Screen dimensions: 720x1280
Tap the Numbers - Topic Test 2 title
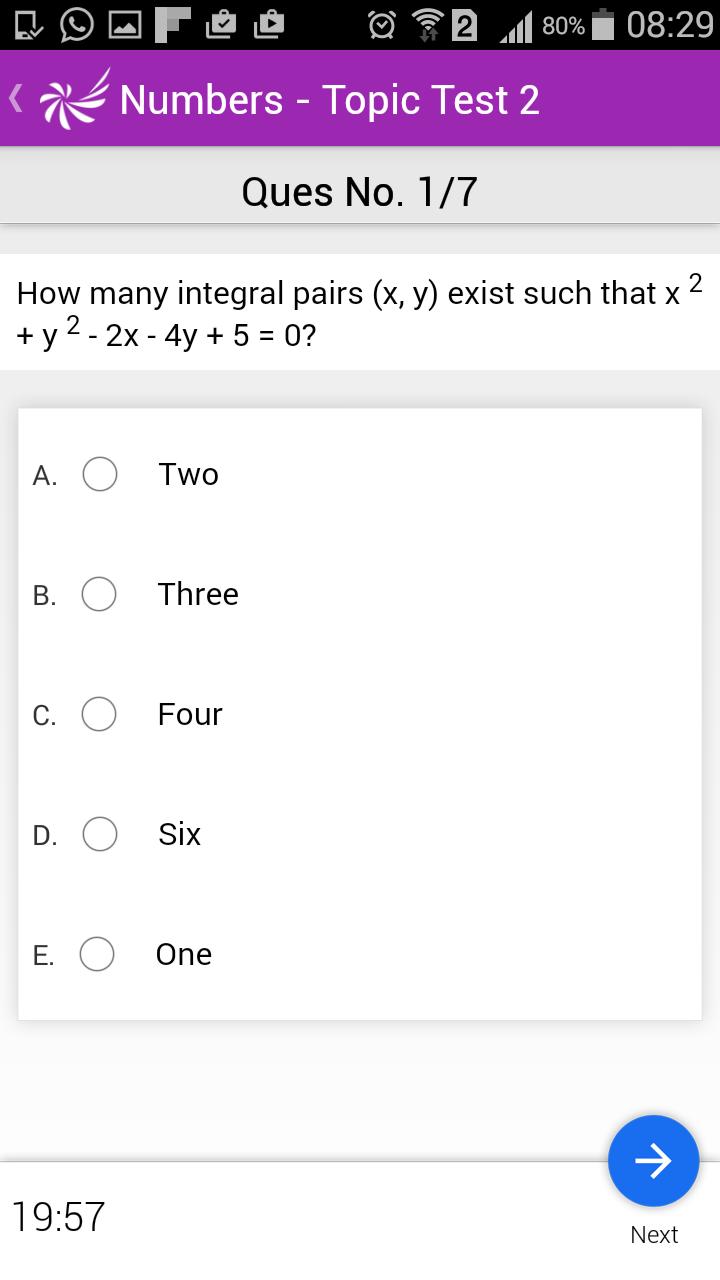[329, 99]
